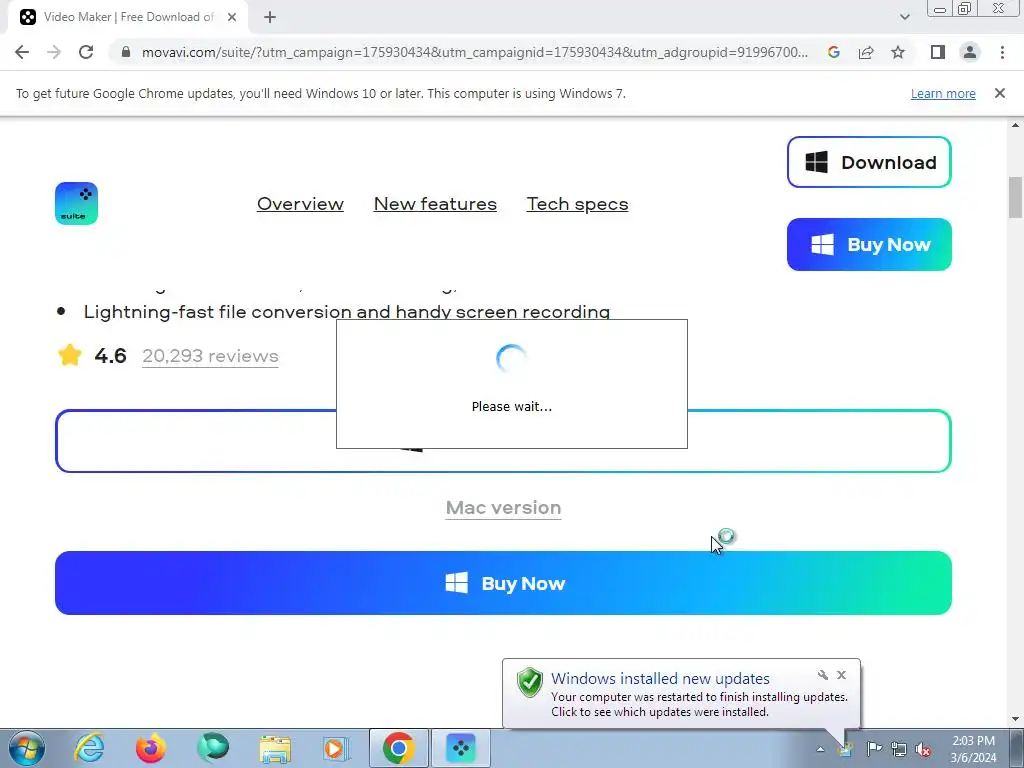
Task: Open the green globe browser taskbar icon
Action: pyautogui.click(x=212, y=748)
